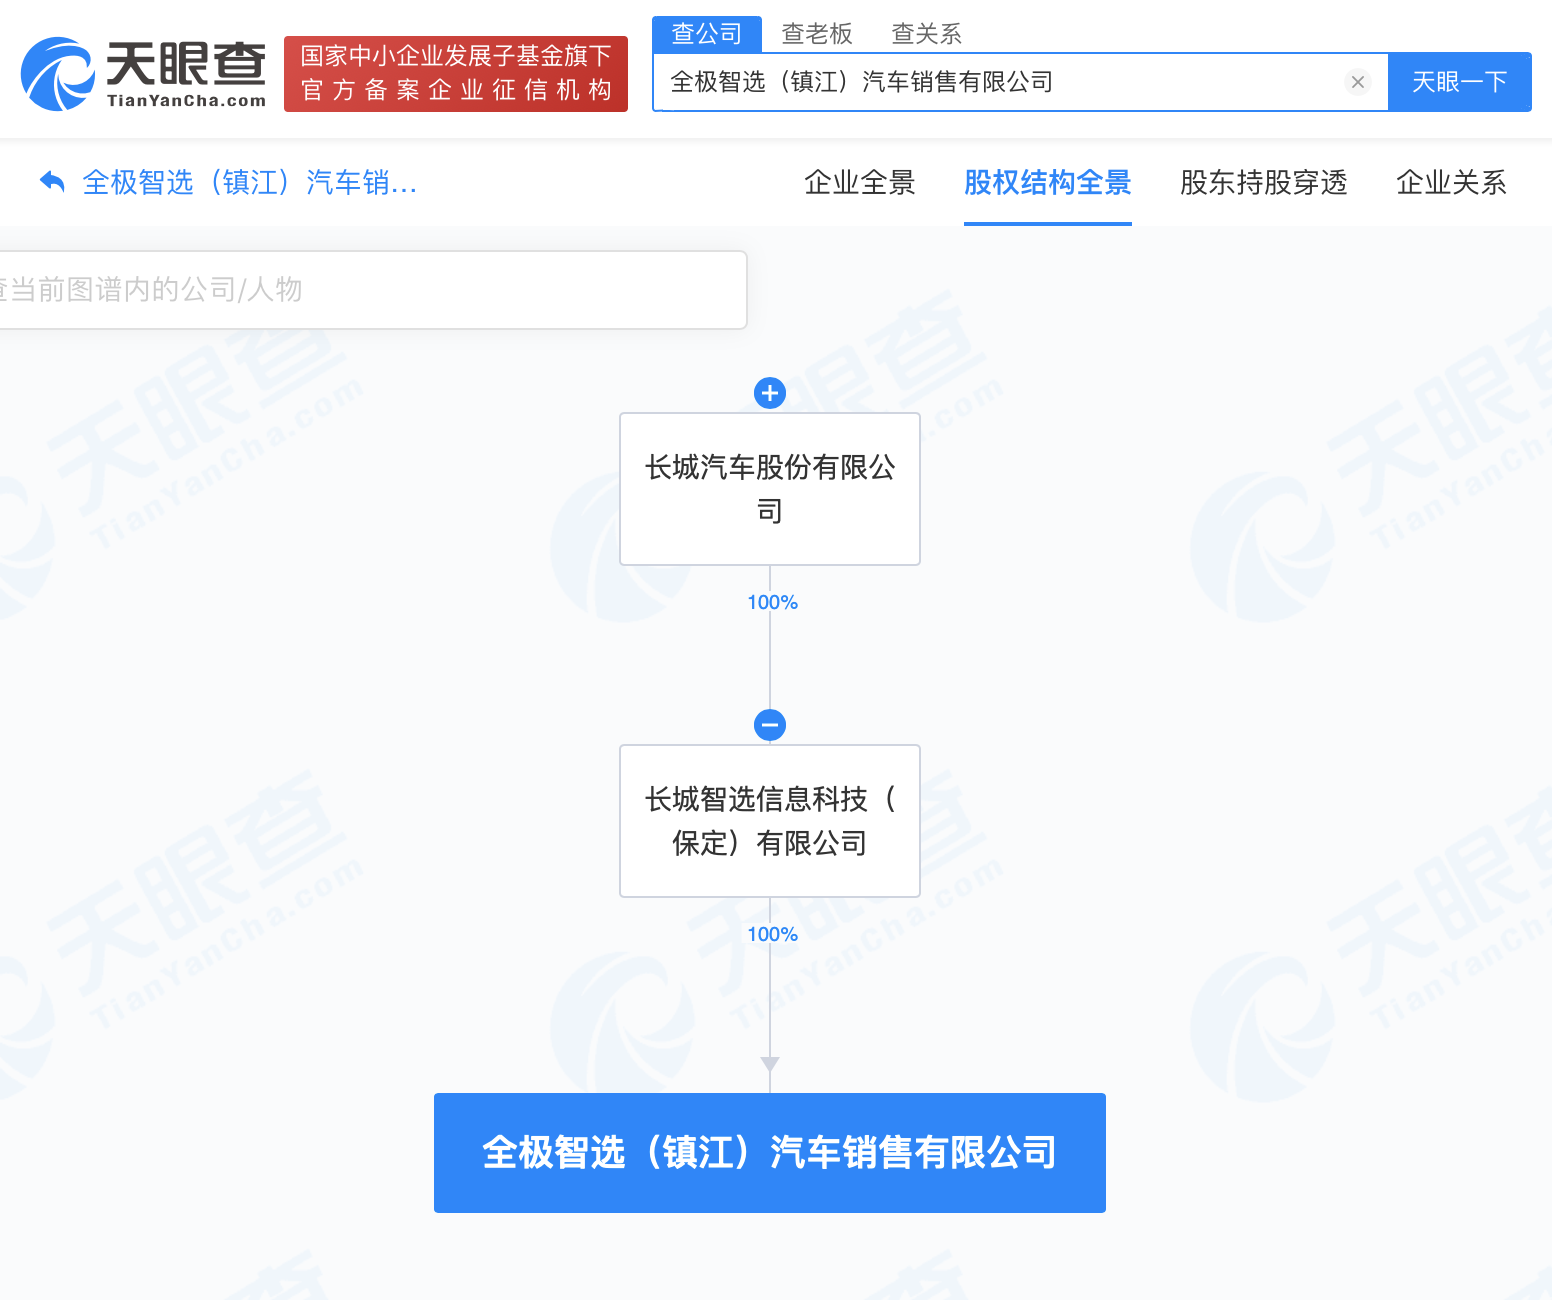Click the back arrow icon

point(52,182)
